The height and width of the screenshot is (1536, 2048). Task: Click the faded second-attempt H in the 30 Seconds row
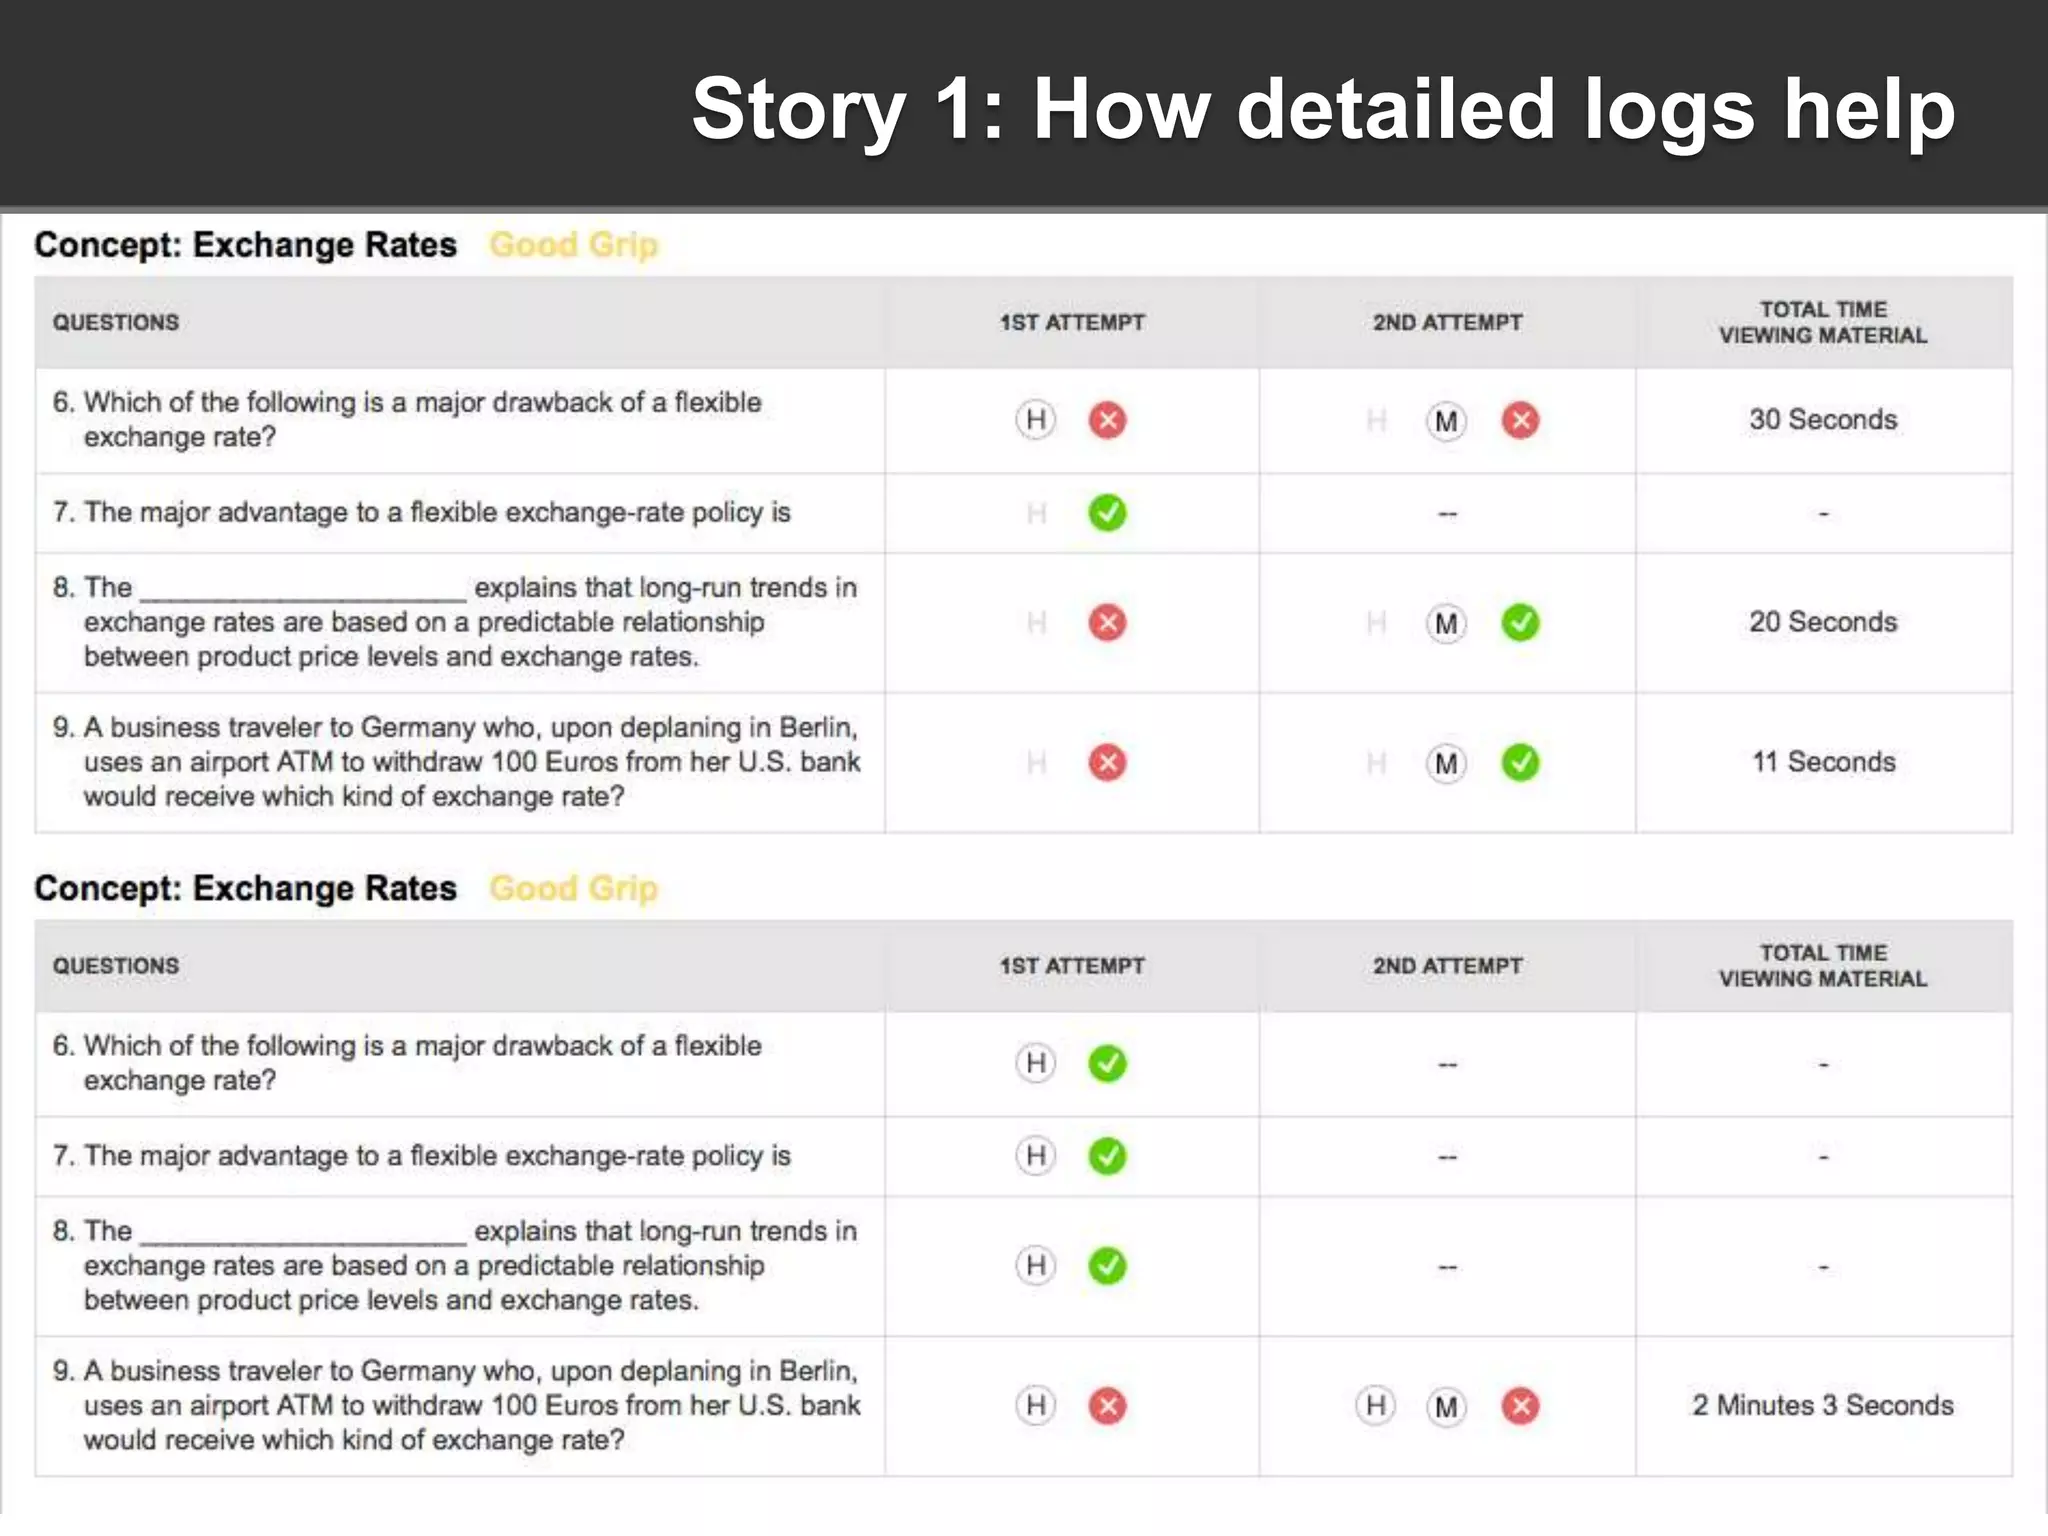tap(1376, 420)
